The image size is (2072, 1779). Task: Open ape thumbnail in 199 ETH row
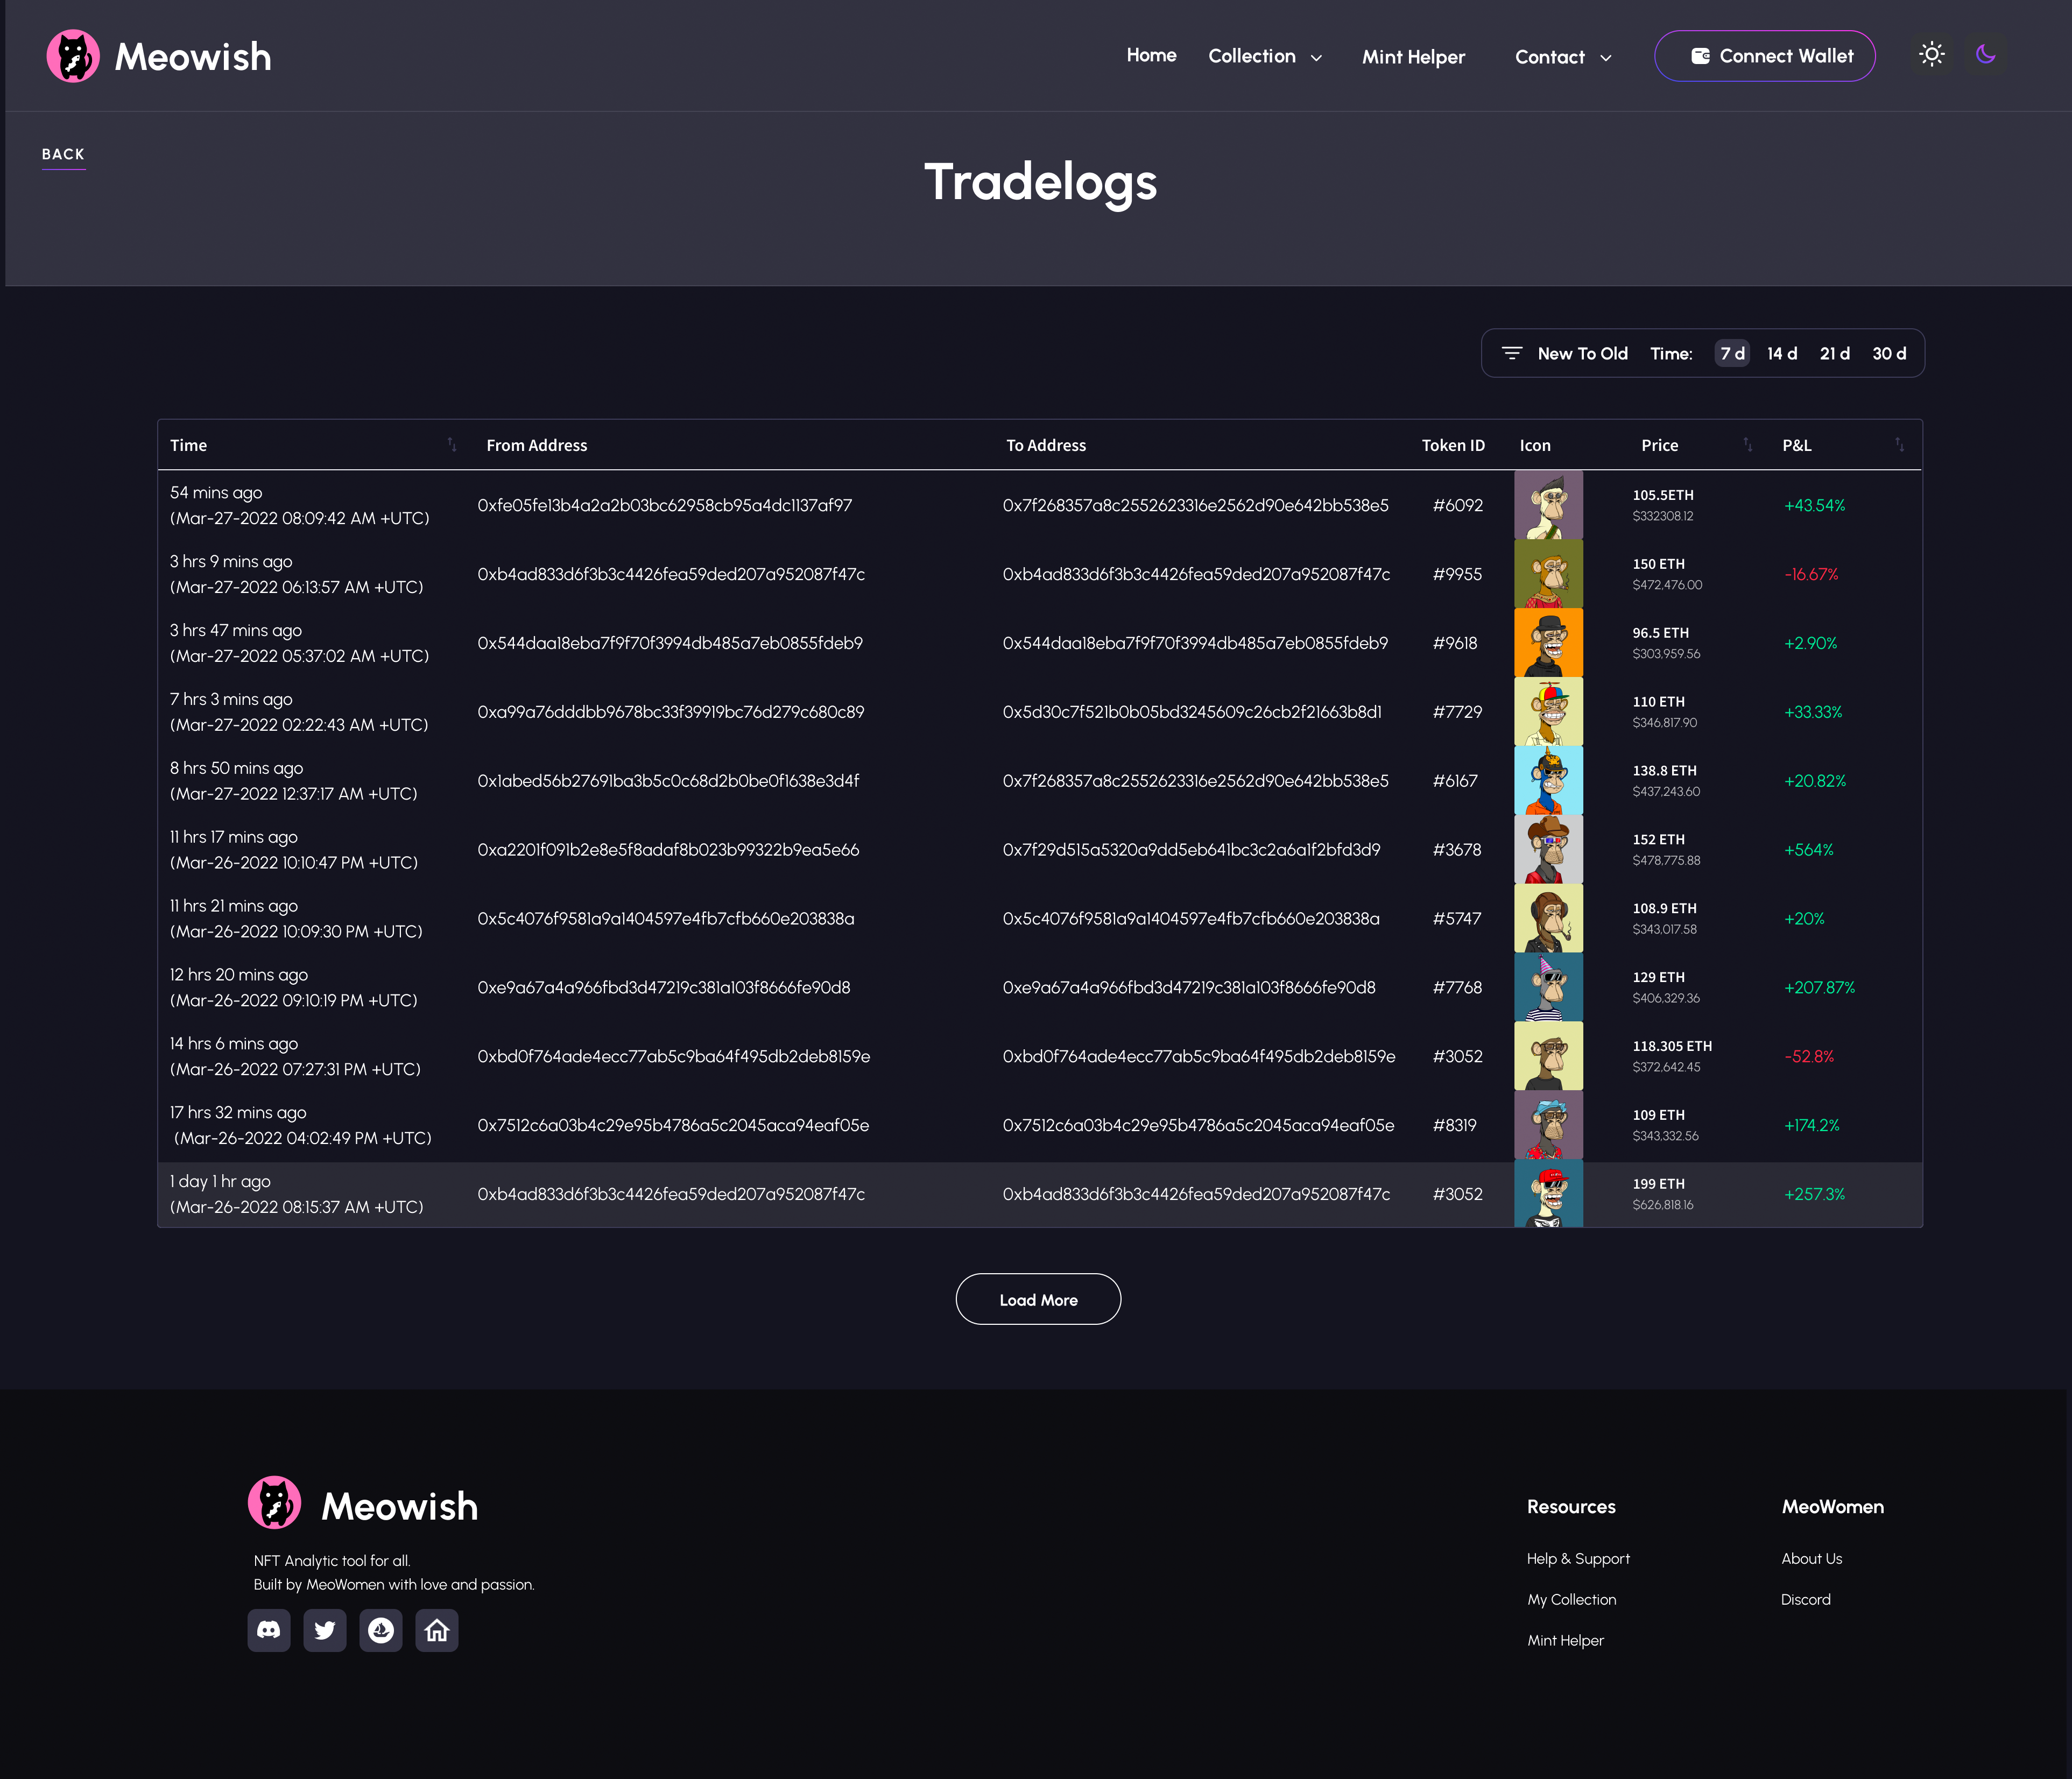1548,1194
